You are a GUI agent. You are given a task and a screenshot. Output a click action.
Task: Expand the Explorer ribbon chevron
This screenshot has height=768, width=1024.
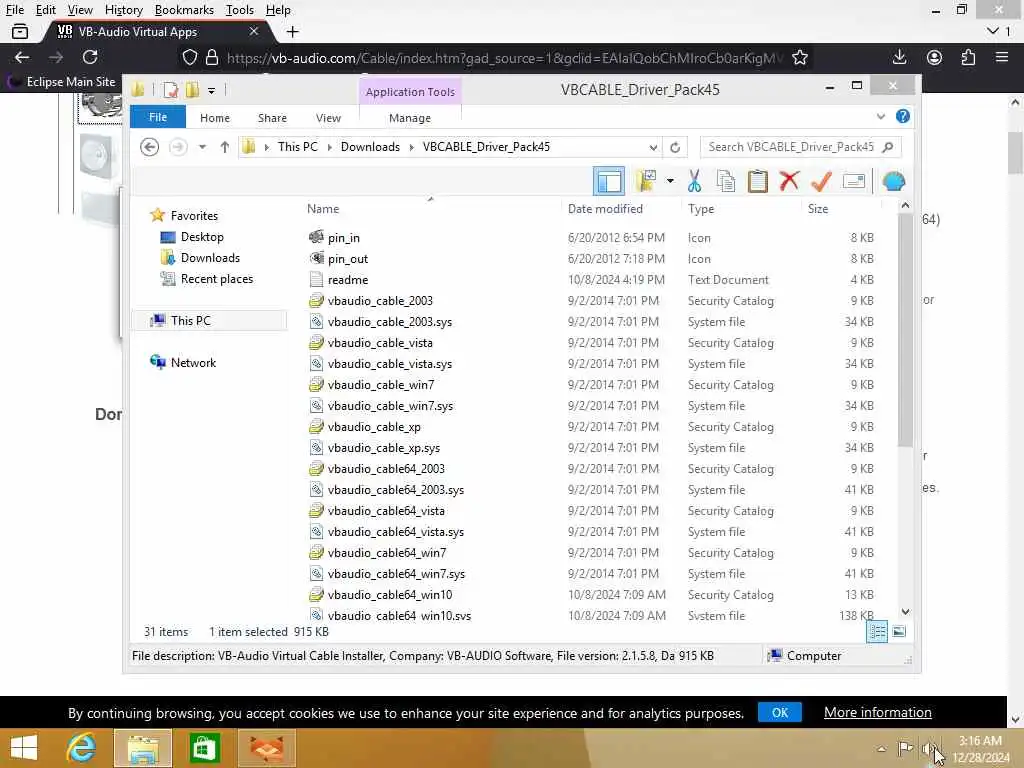[880, 117]
